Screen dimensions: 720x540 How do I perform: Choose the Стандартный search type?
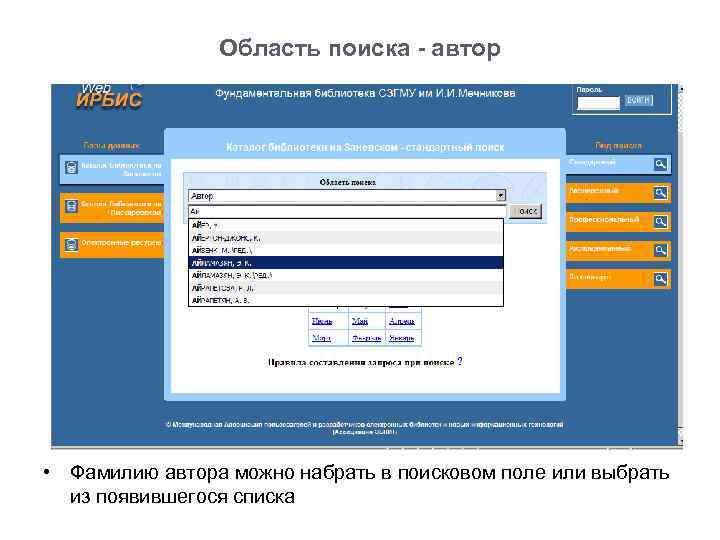pos(619,164)
